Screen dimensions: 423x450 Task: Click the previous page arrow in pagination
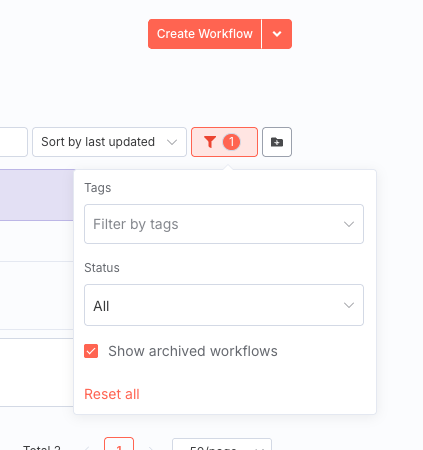point(87,448)
